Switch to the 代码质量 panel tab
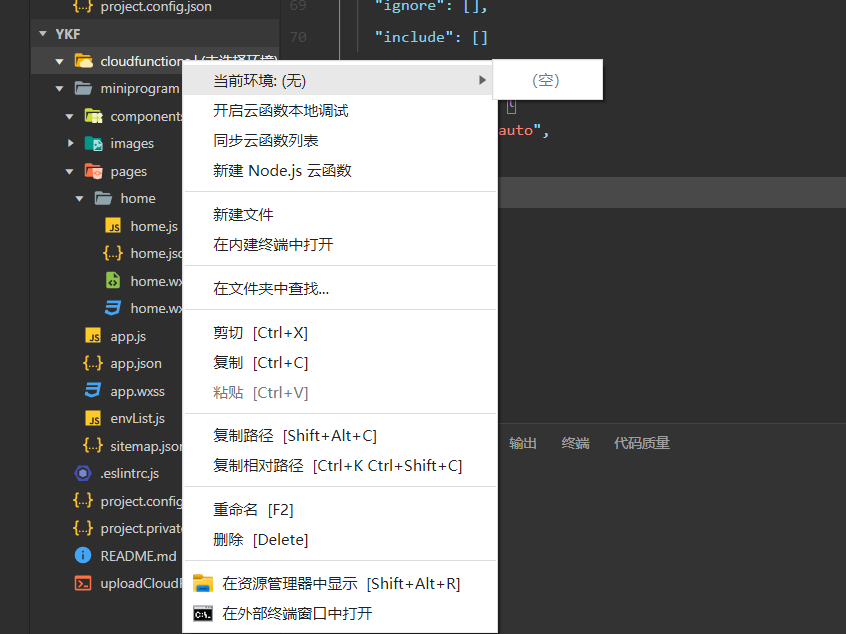This screenshot has width=846, height=634. pos(642,443)
